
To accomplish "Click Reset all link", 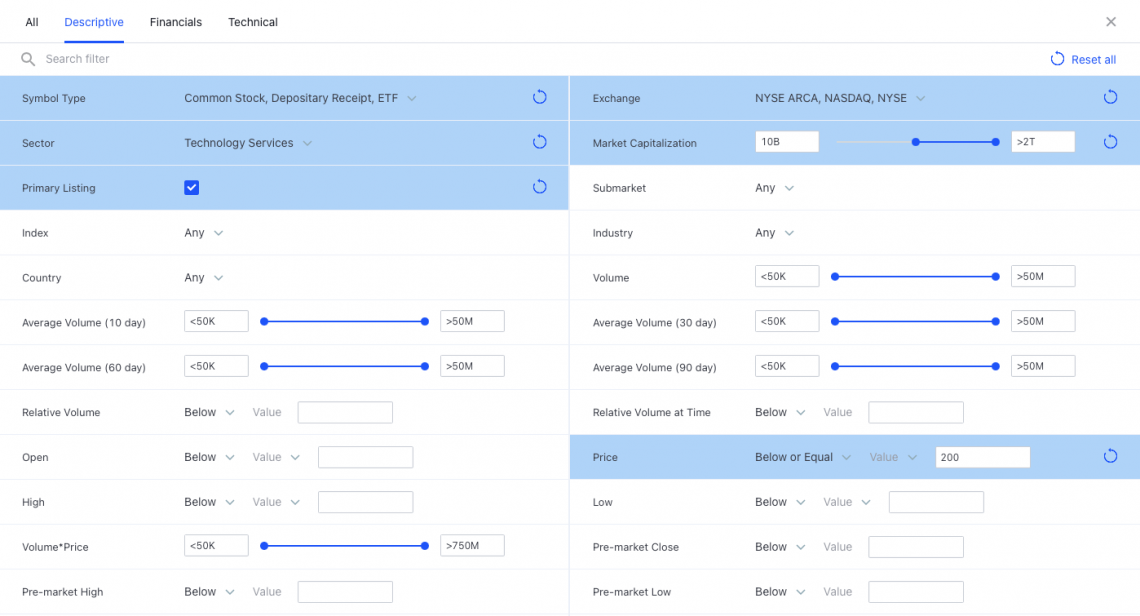I will (x=1083, y=59).
